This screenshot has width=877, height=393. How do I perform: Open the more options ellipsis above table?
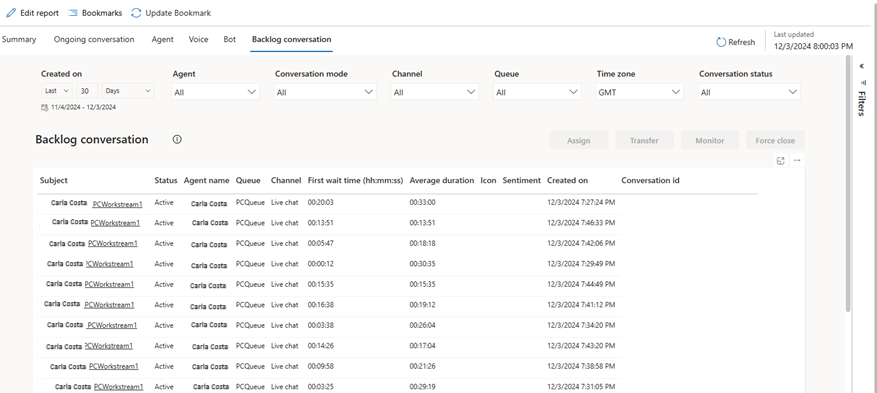click(797, 161)
